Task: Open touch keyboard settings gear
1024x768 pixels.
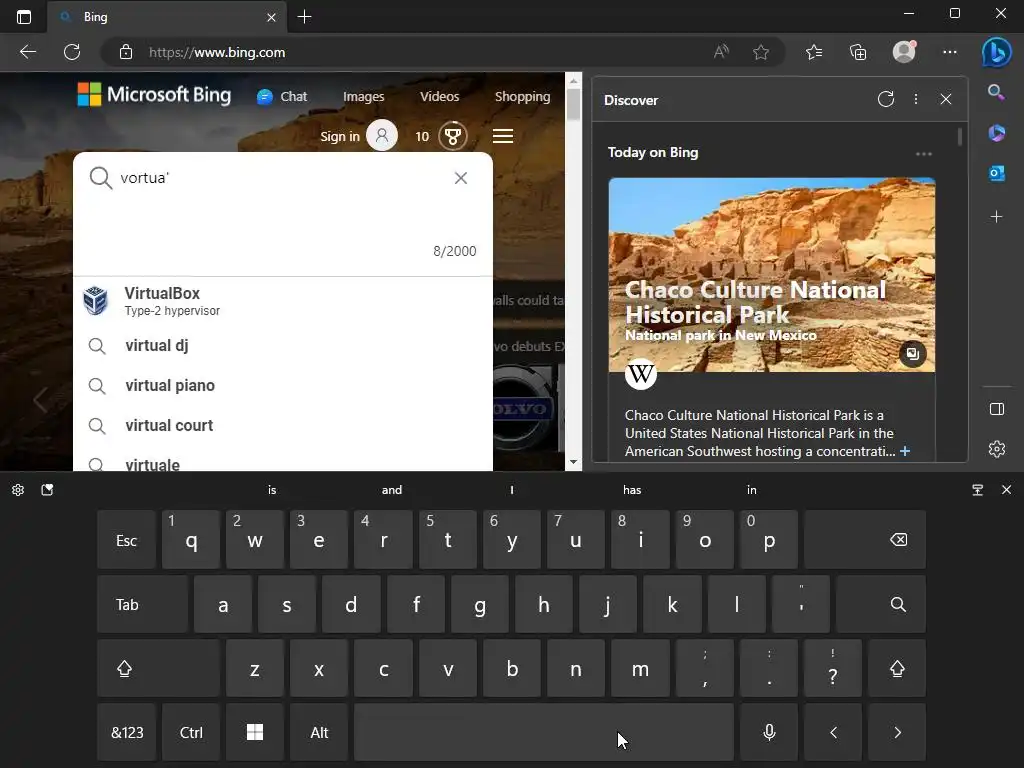Action: 18,490
